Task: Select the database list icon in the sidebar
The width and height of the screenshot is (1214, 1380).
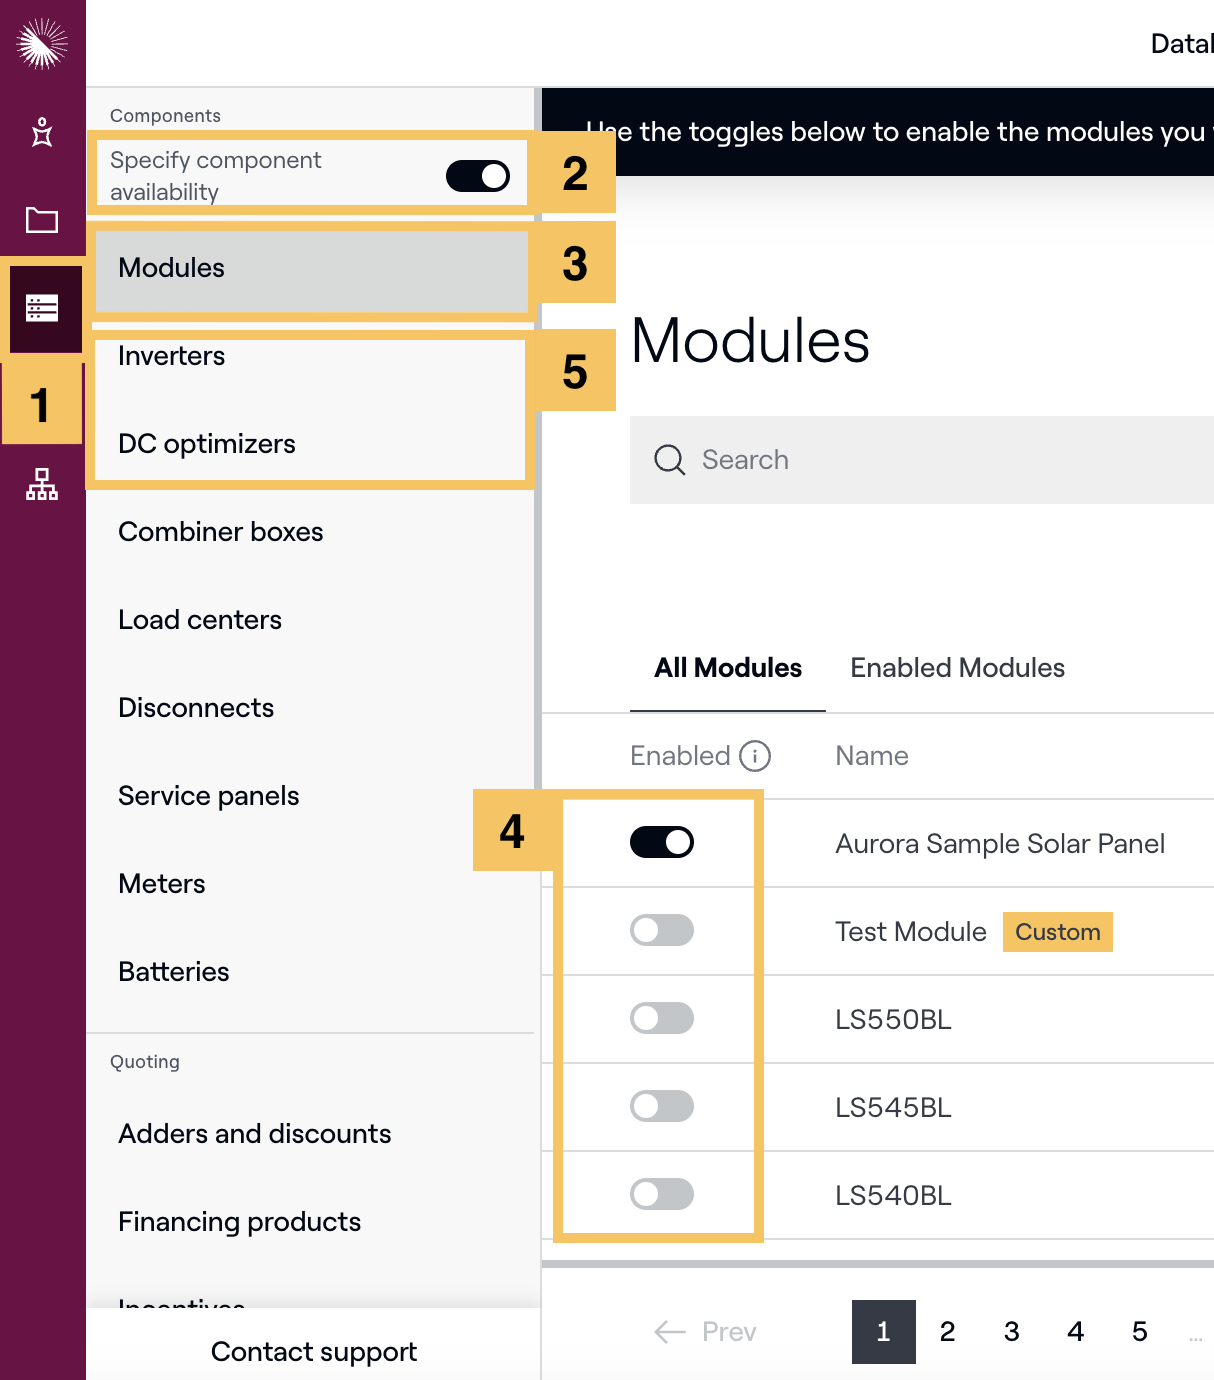Action: [42, 308]
